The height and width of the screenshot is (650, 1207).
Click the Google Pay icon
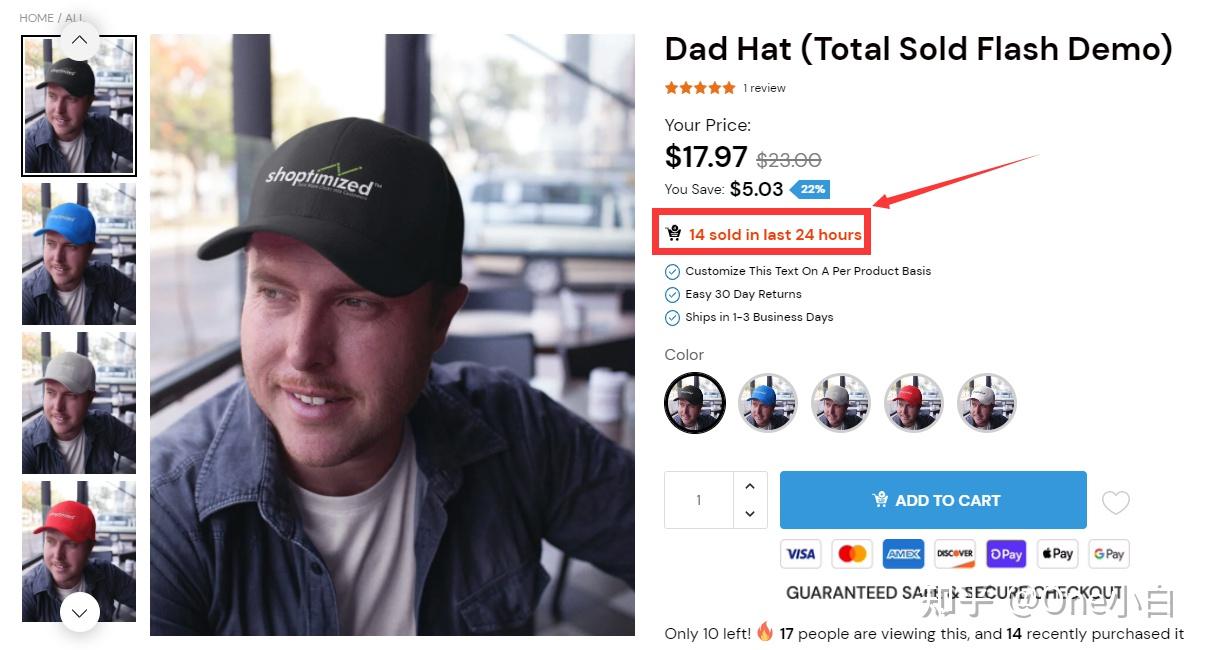pyautogui.click(x=1108, y=553)
